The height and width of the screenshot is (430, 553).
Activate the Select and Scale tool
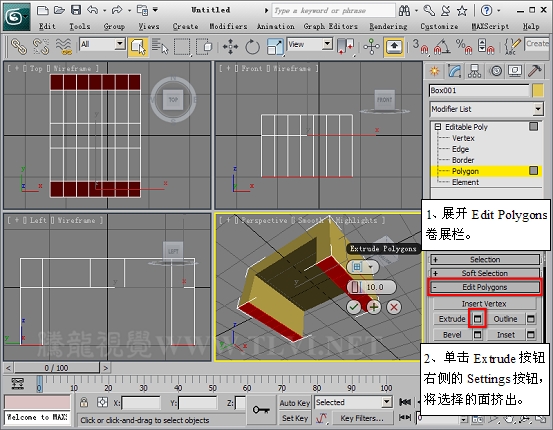tap(275, 47)
